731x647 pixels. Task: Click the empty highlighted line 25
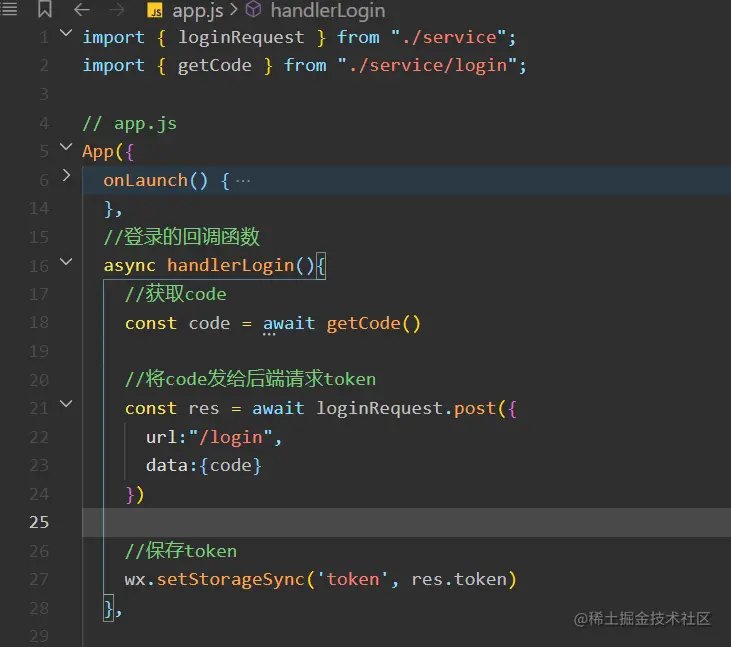tap(407, 522)
